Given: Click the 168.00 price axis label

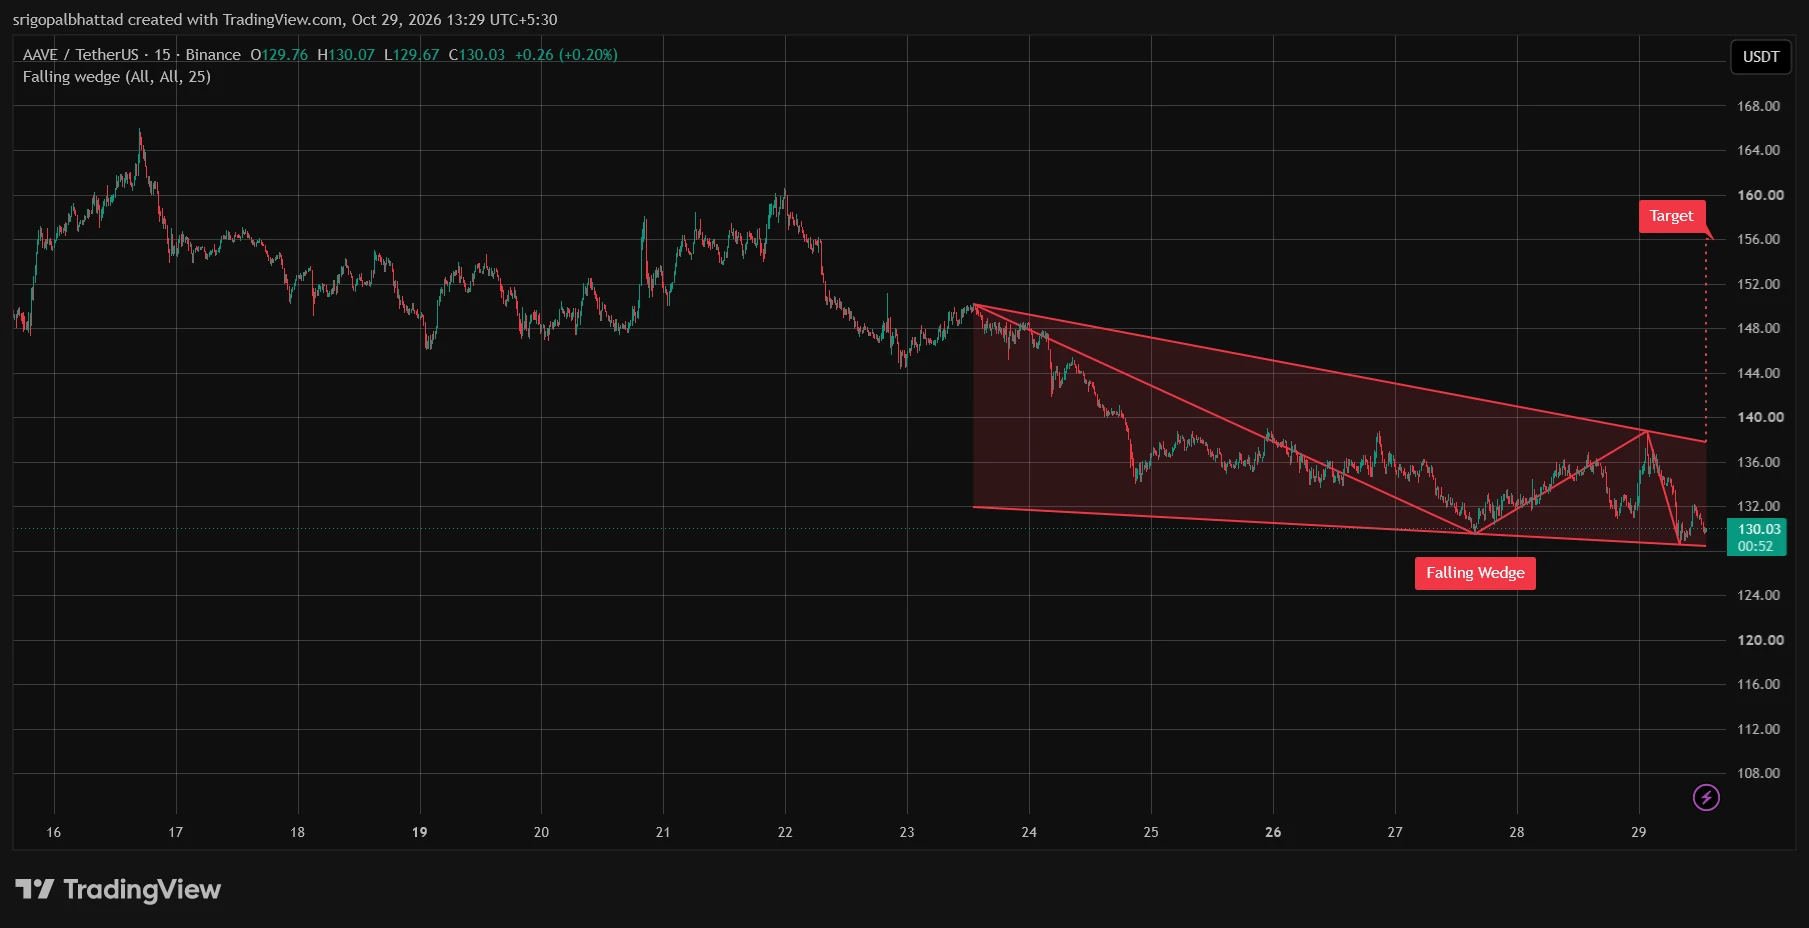Looking at the screenshot, I should tap(1758, 106).
